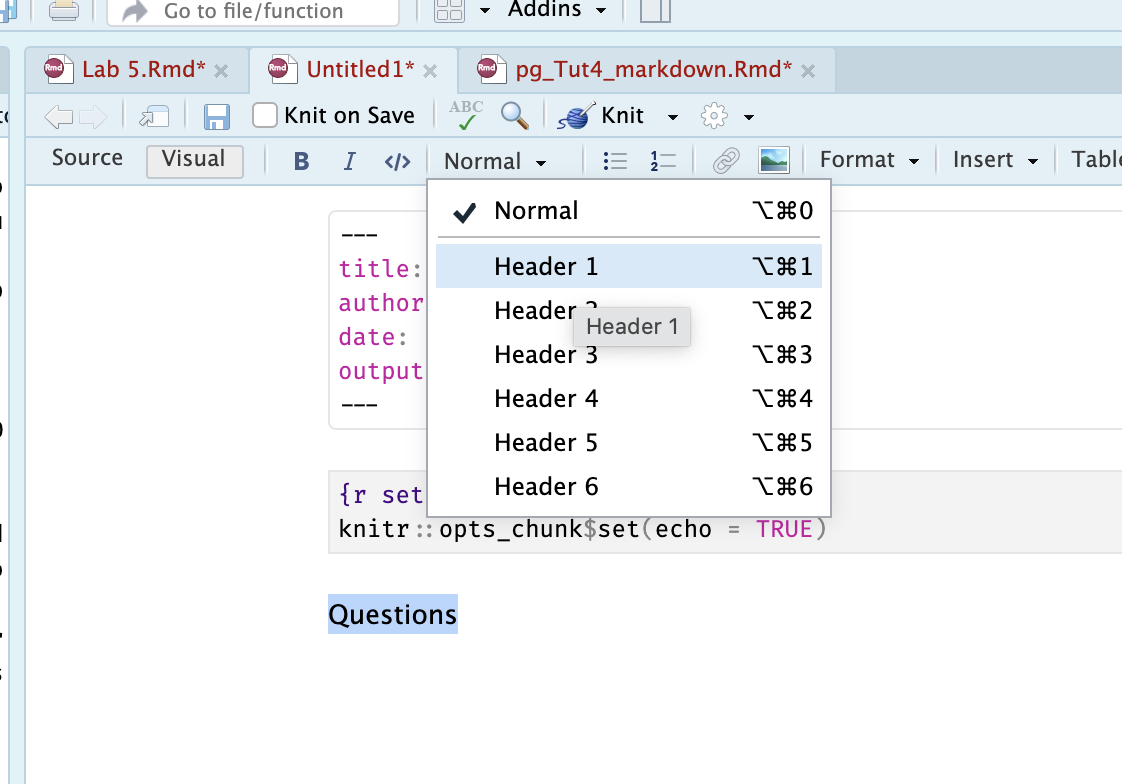Click the save document floppy disk icon
1122x784 pixels.
click(x=216, y=117)
